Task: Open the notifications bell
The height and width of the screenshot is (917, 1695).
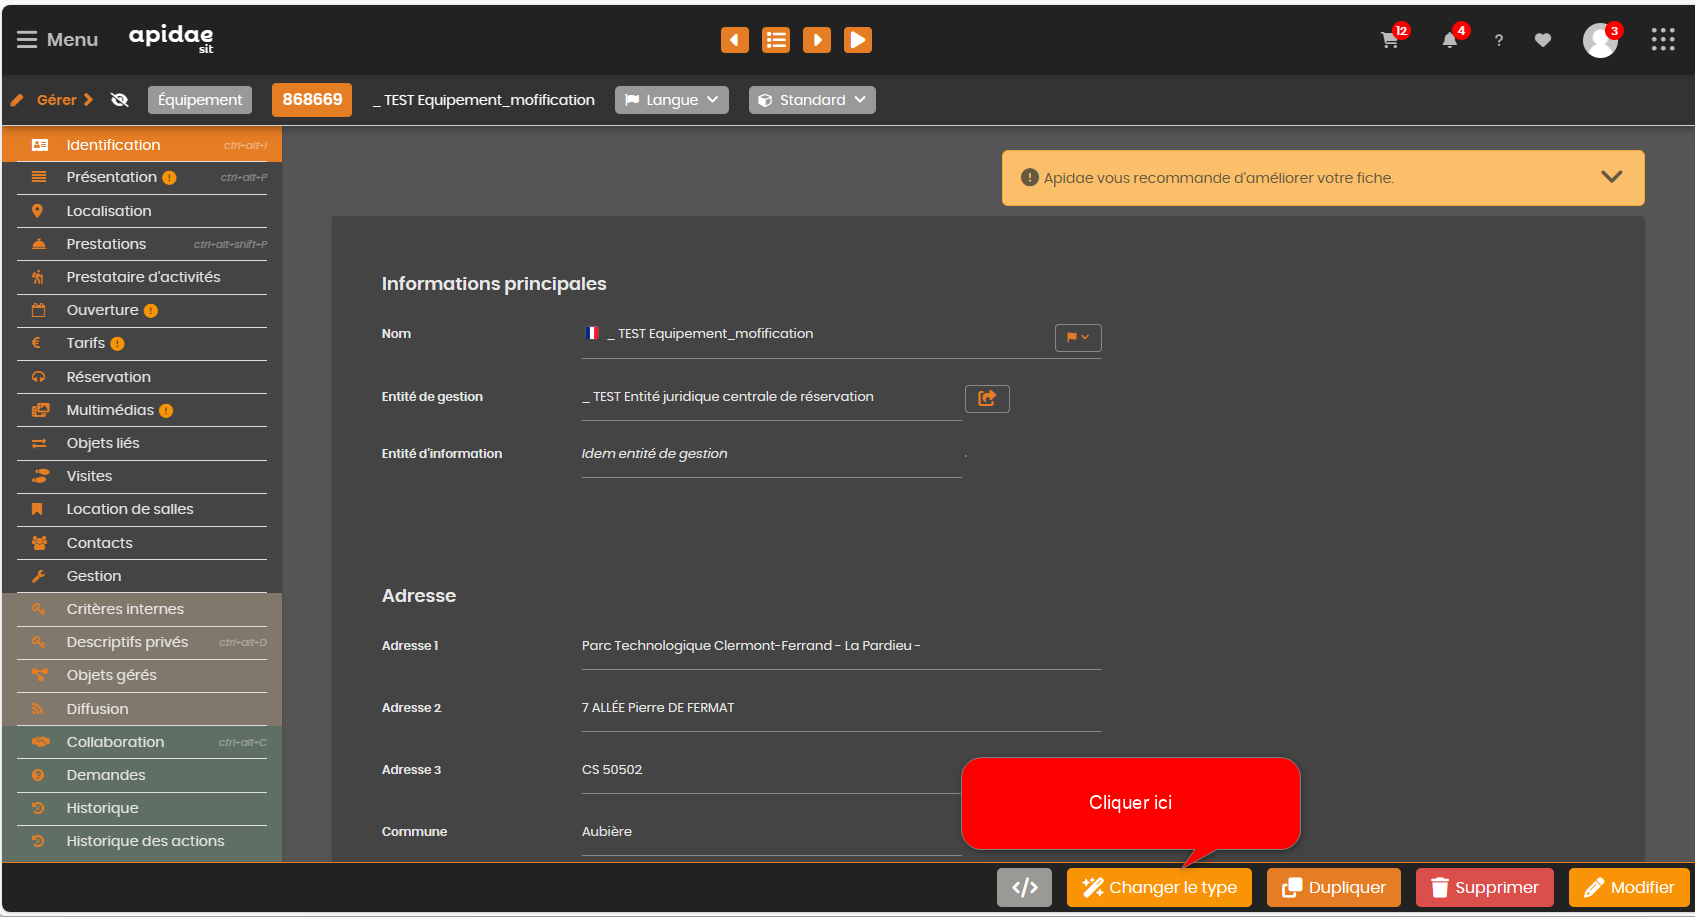Action: click(x=1449, y=40)
